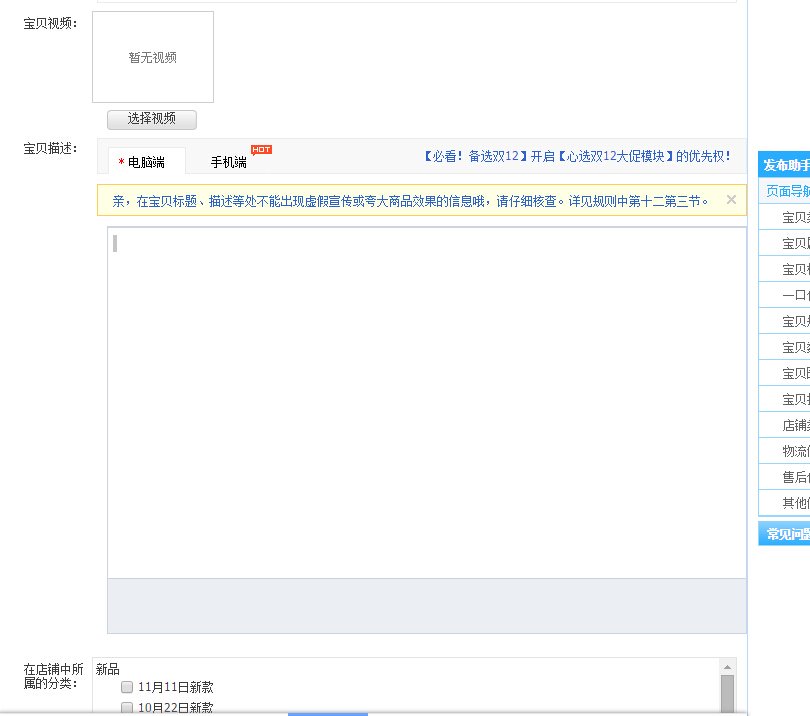
Task: Switch to the 手机端 description tab
Action: (228, 162)
